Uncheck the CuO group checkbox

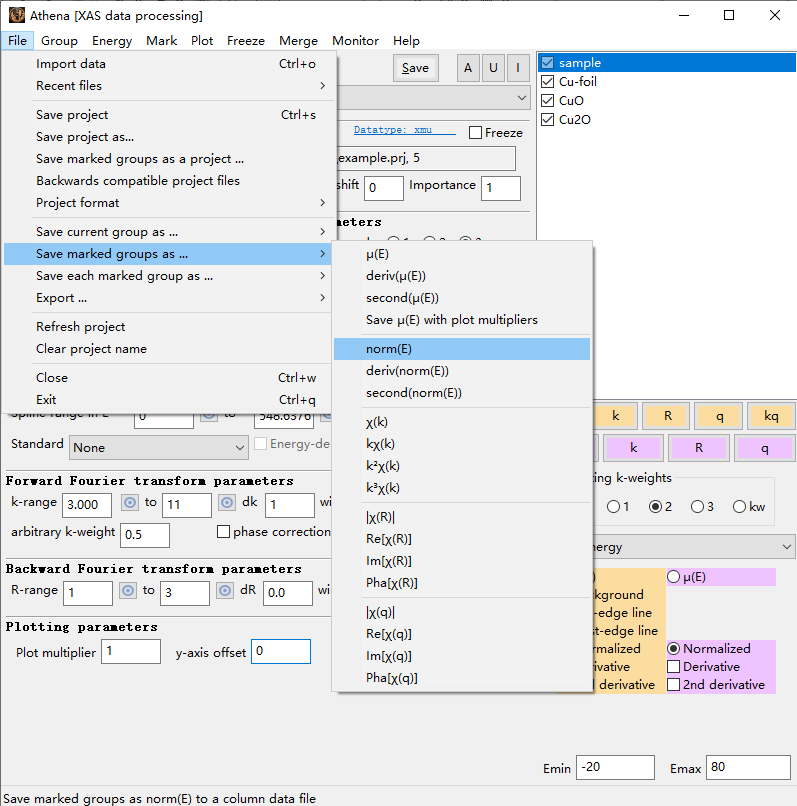(548, 101)
